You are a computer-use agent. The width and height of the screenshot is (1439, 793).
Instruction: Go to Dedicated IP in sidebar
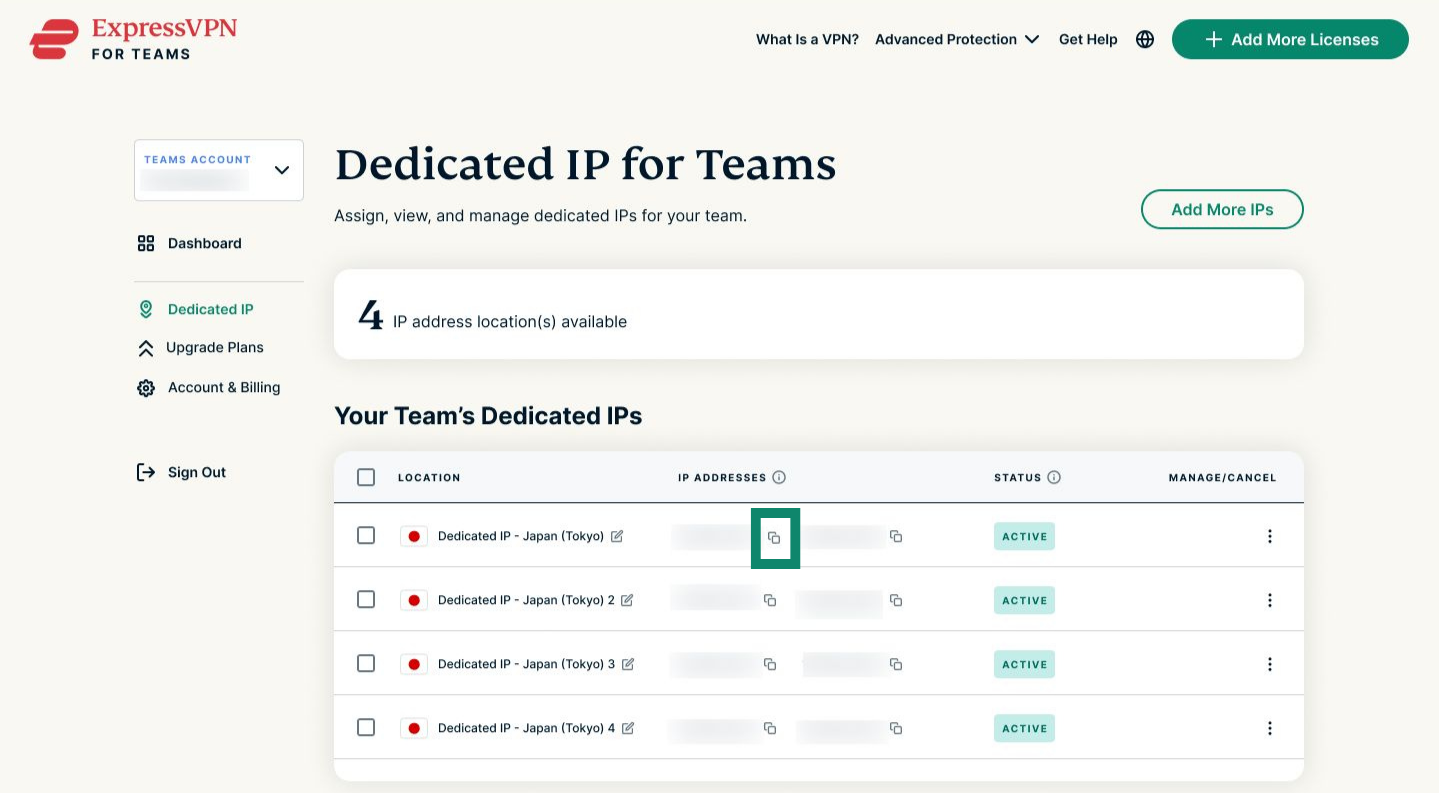[195, 309]
